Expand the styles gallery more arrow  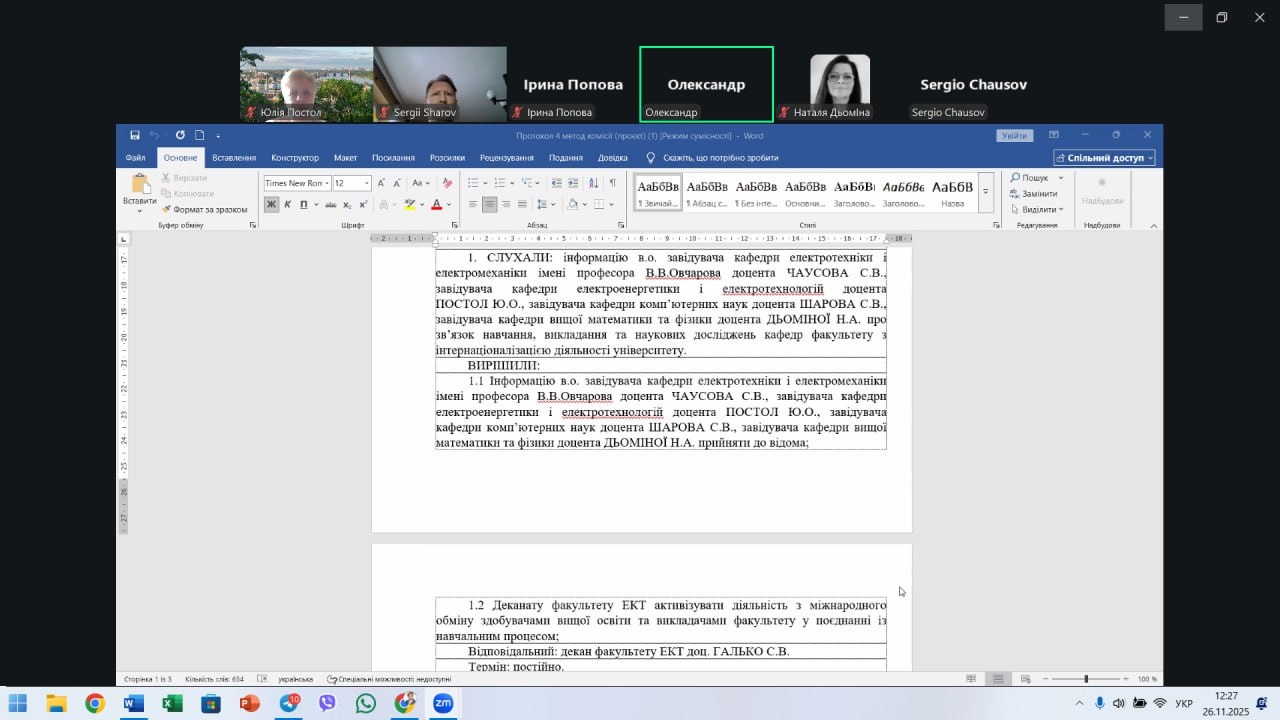tap(985, 191)
